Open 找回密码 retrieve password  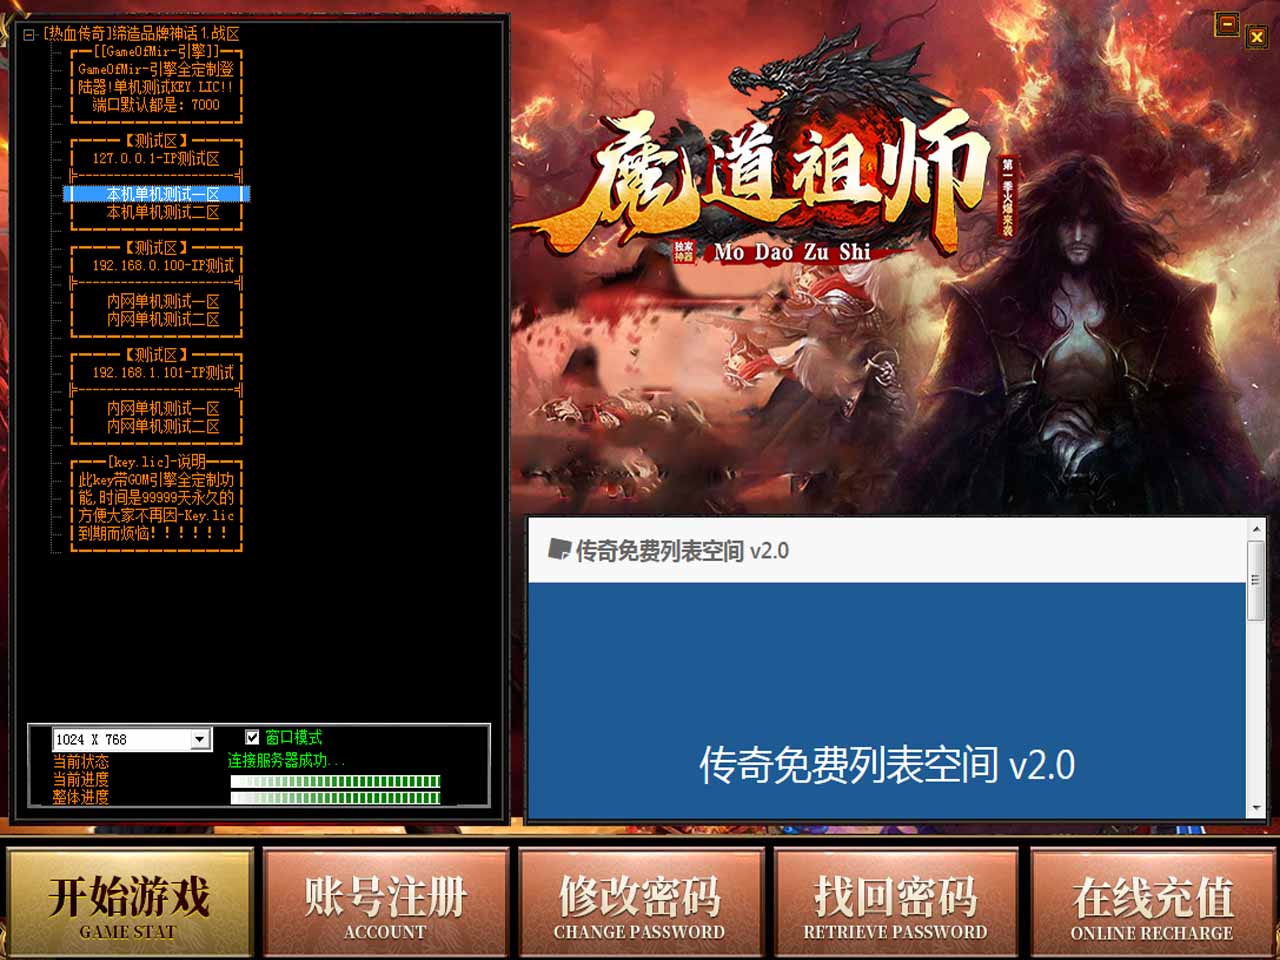pyautogui.click(x=895, y=905)
